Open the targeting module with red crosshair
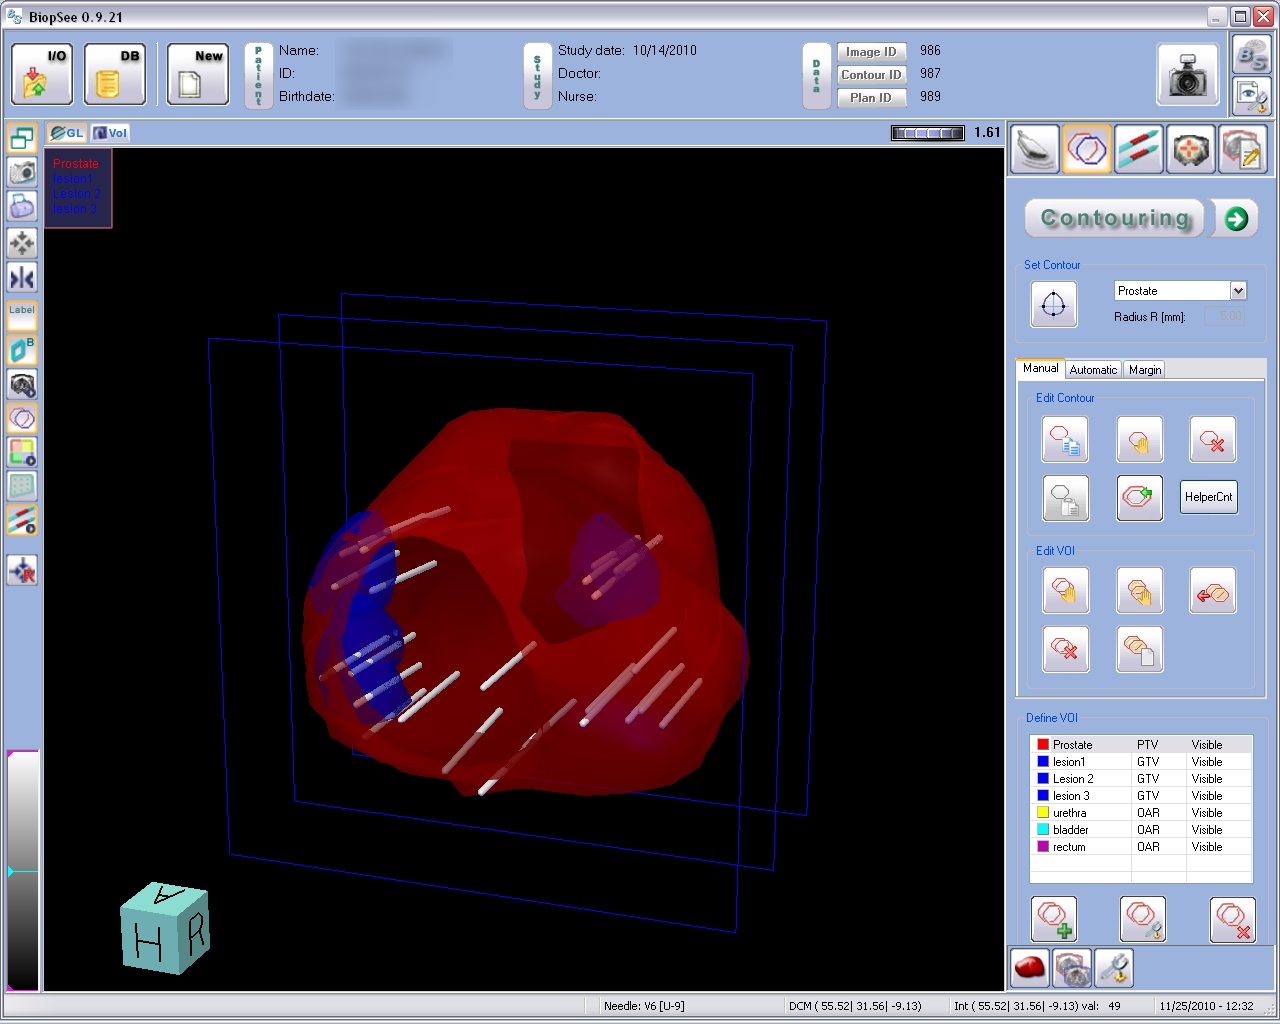The image size is (1280, 1024). pyautogui.click(x=1191, y=150)
